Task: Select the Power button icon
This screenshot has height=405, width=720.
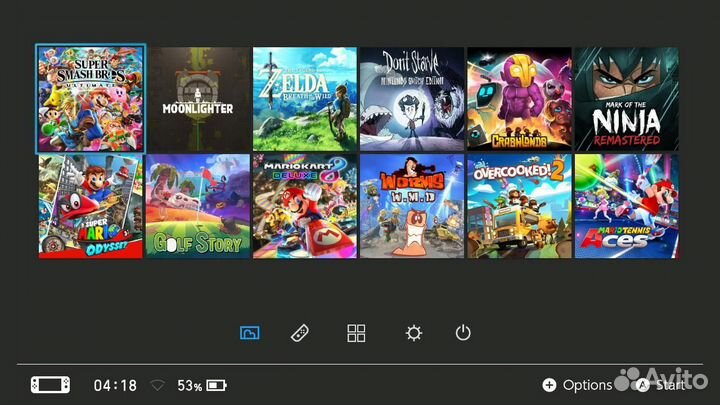Action: click(463, 332)
